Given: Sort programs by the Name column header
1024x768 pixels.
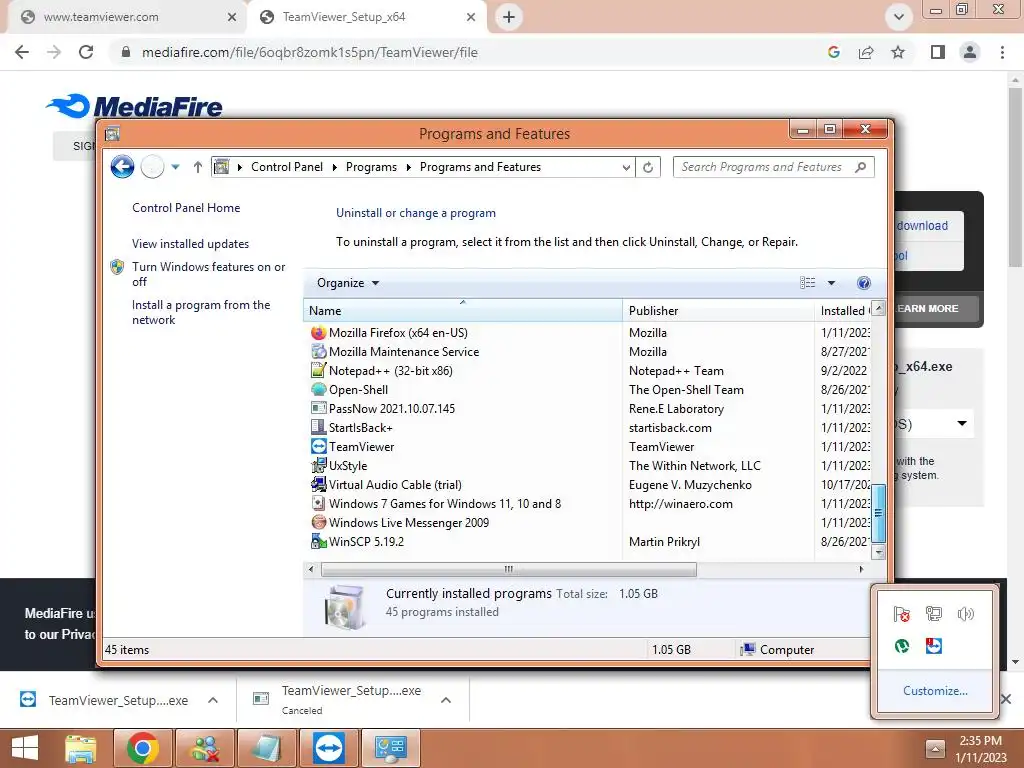Looking at the screenshot, I should (x=463, y=311).
